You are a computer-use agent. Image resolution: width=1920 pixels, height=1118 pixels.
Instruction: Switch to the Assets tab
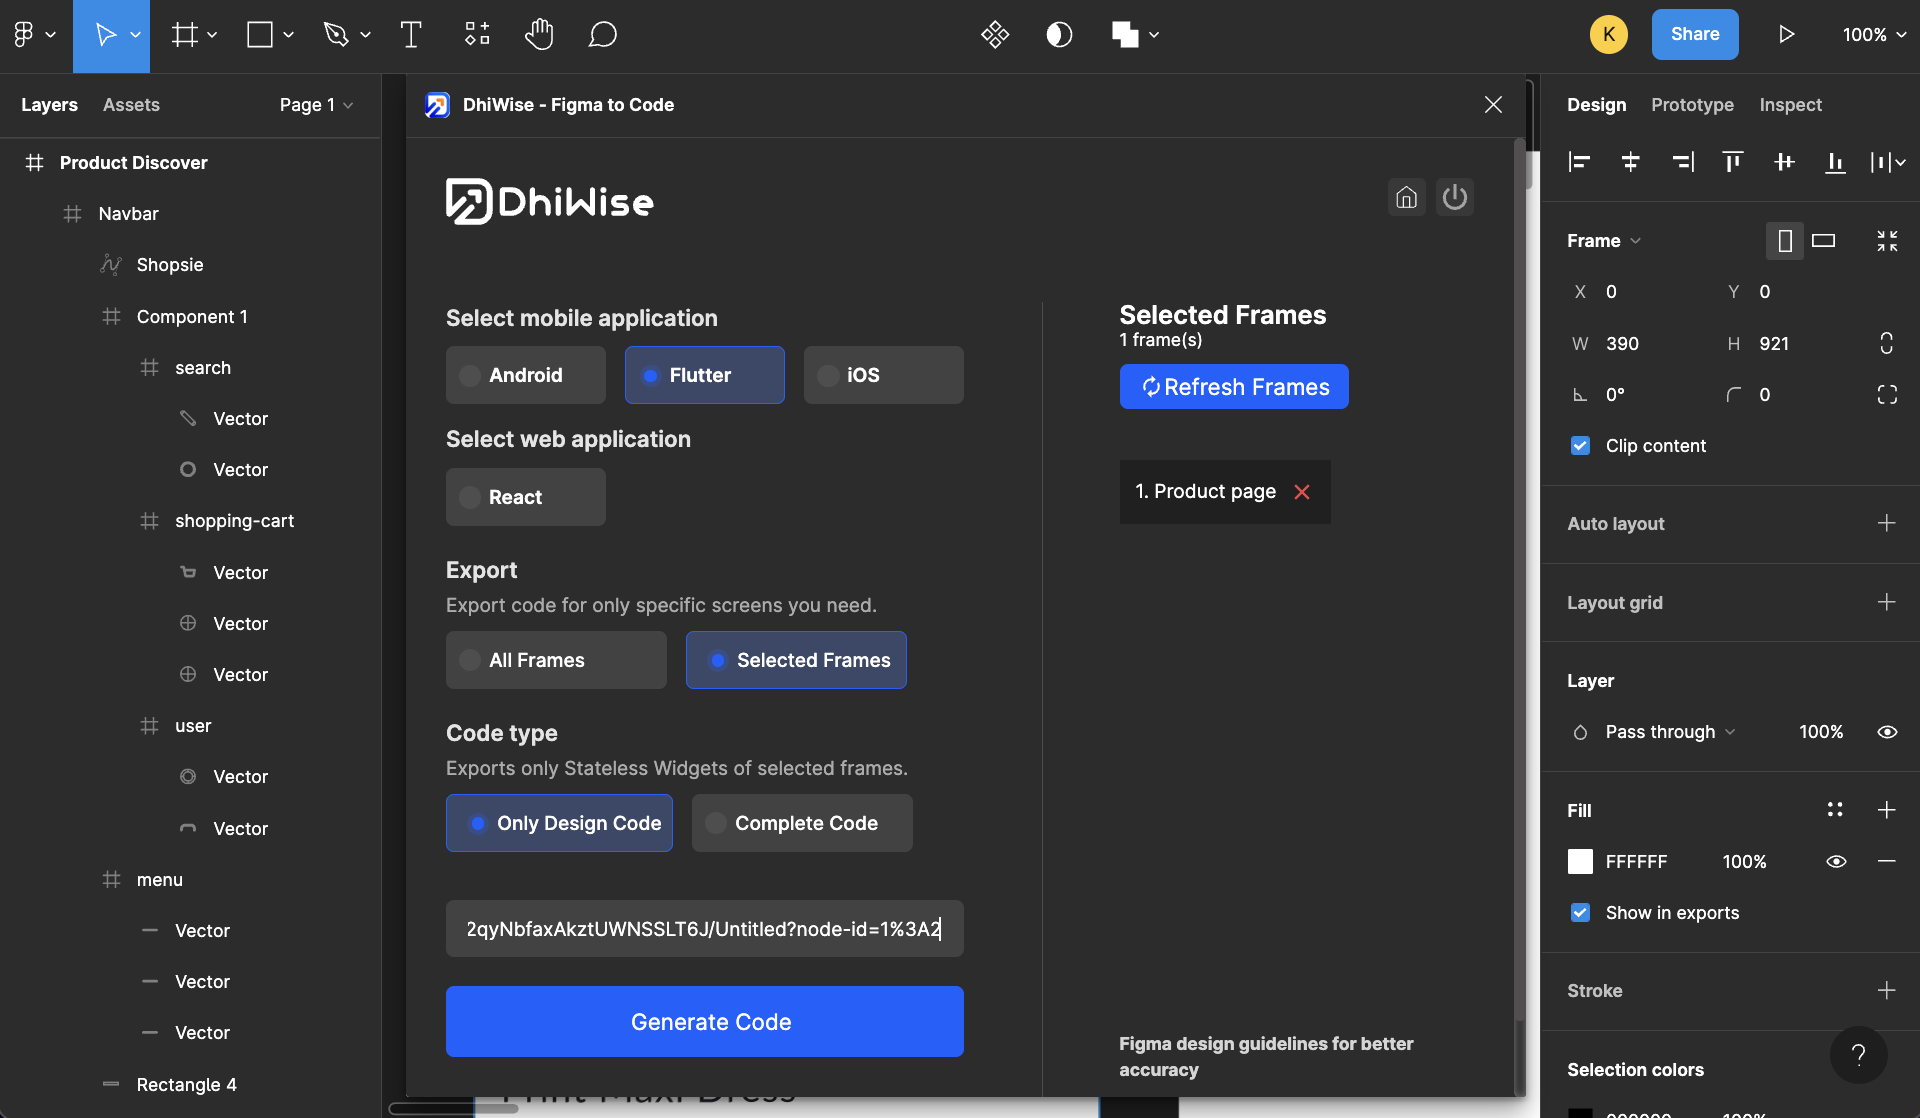coord(131,105)
